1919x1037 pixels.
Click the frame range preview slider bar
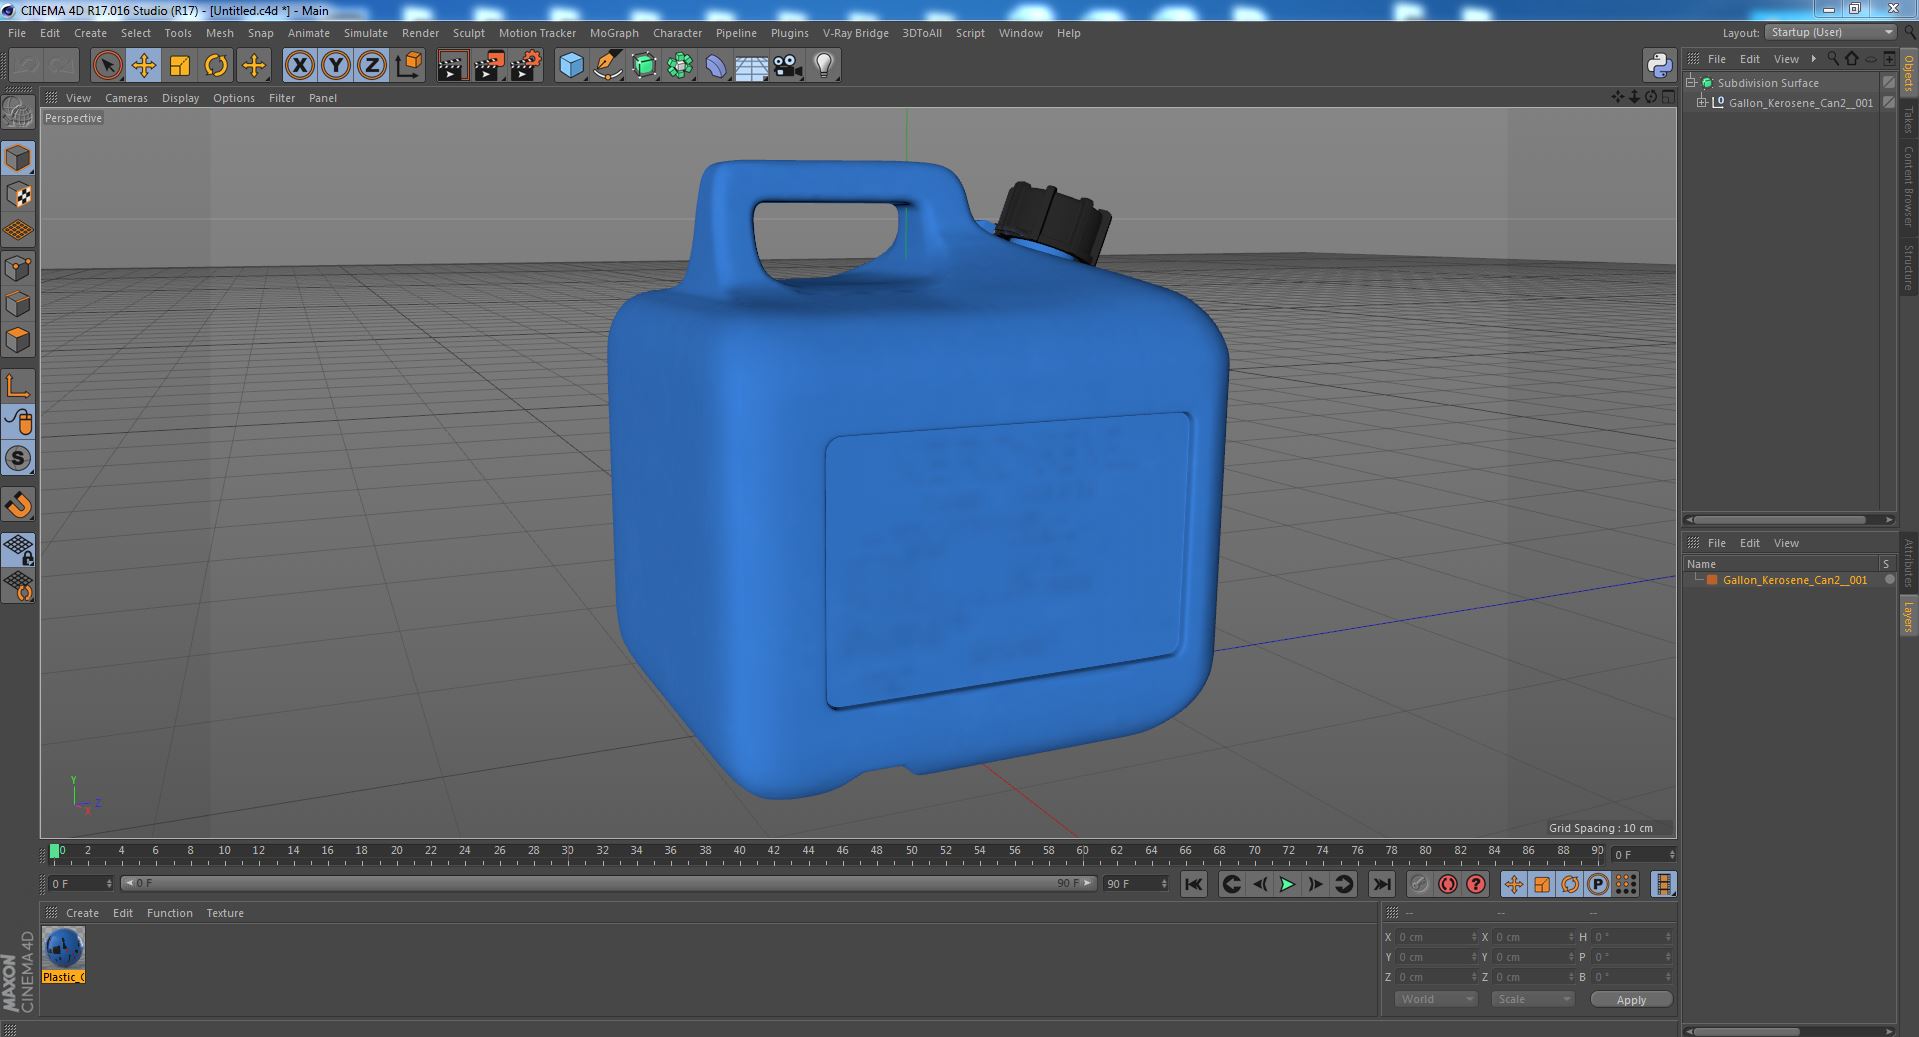pyautogui.click(x=608, y=884)
